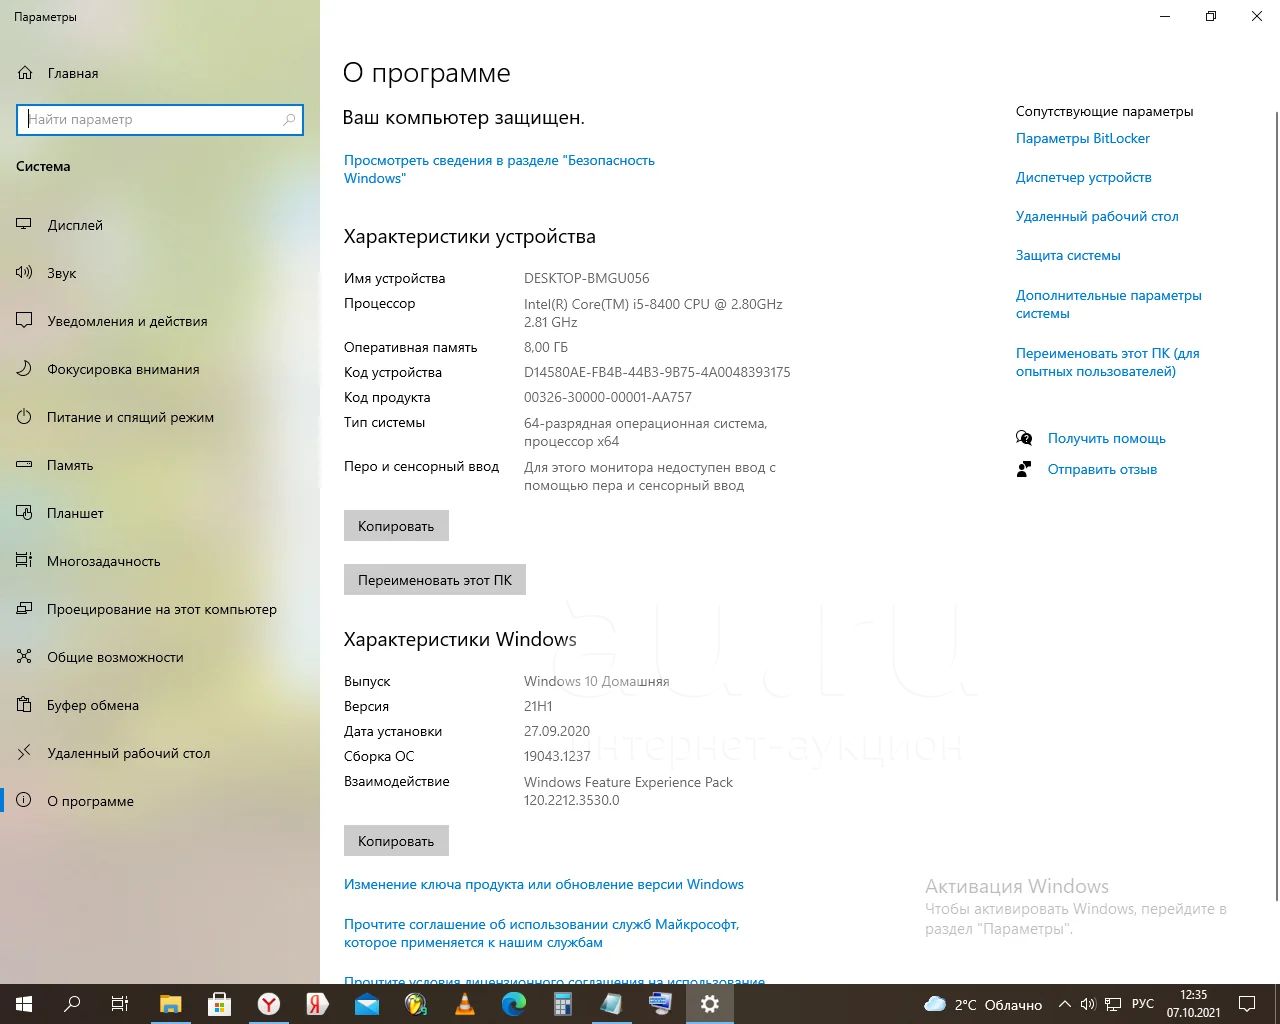Open weather widget 2°C Облачно
This screenshot has width=1280, height=1024.
click(x=983, y=1004)
